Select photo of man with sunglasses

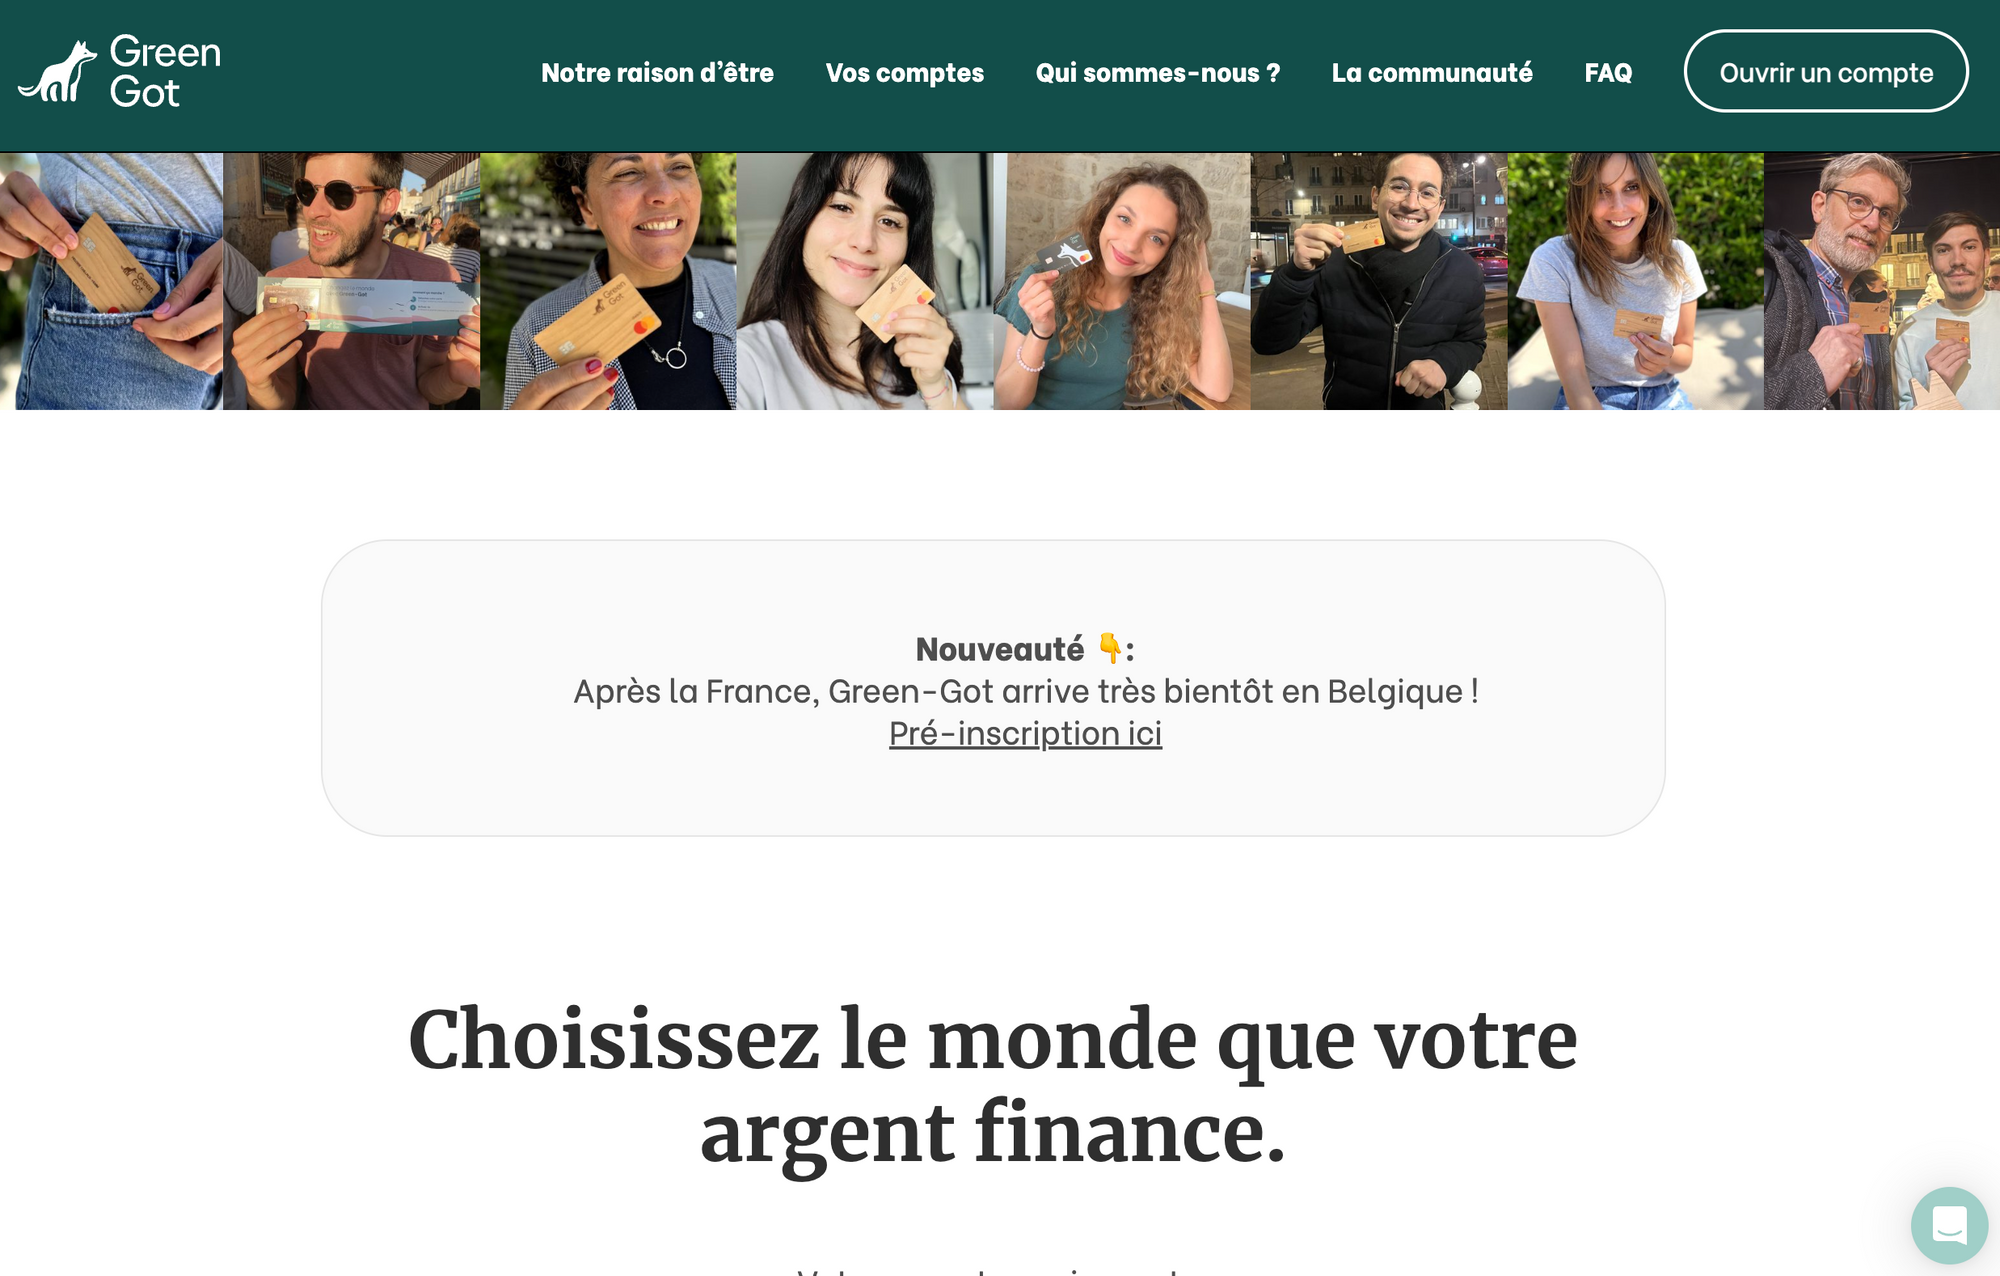coord(351,281)
